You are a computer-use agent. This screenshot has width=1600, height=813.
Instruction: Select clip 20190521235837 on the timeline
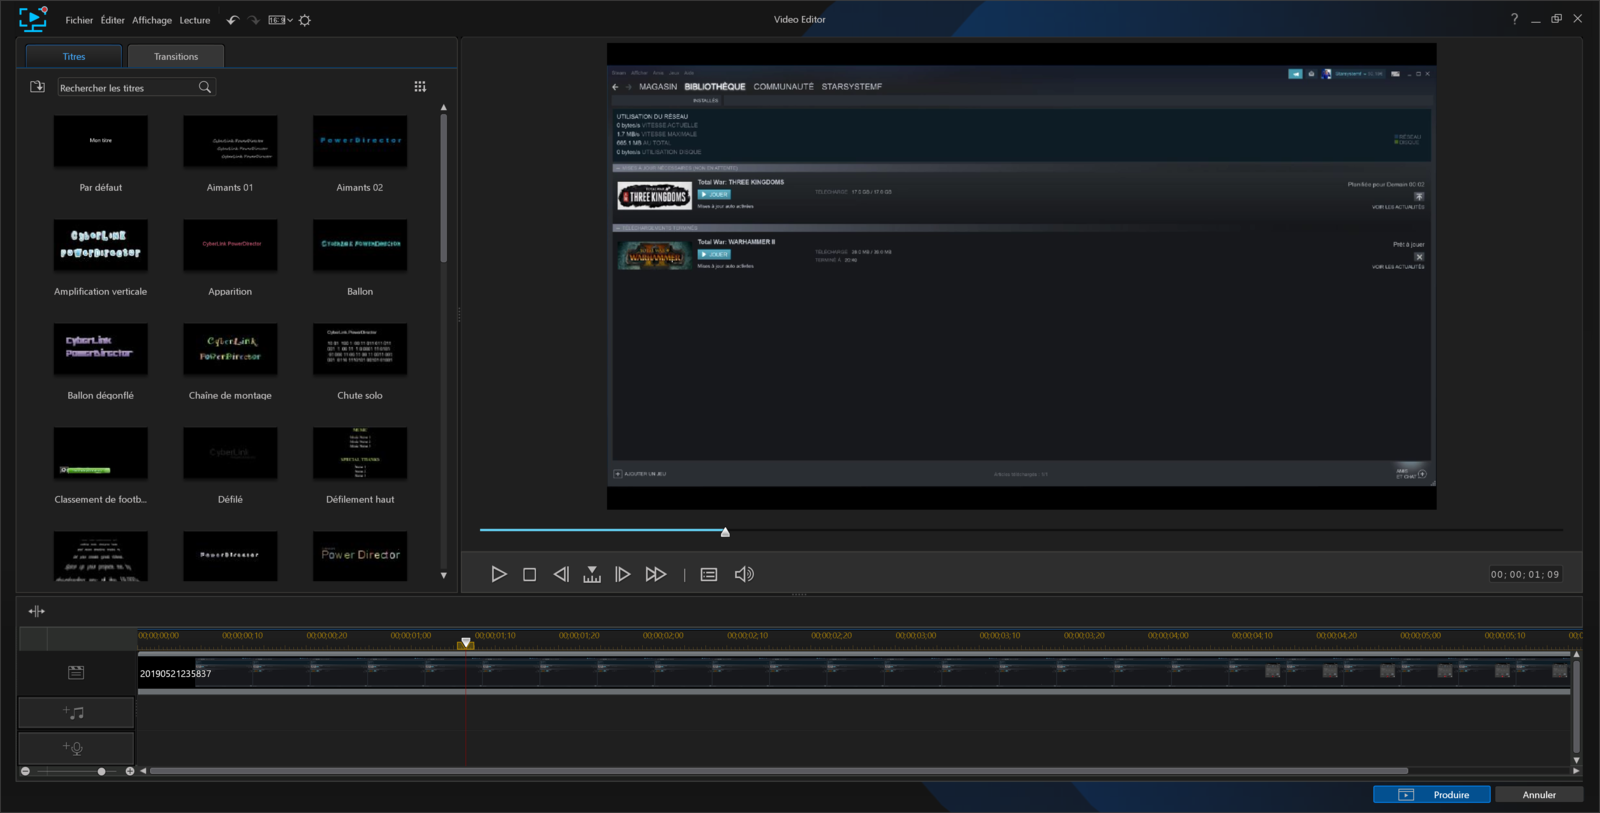[853, 672]
